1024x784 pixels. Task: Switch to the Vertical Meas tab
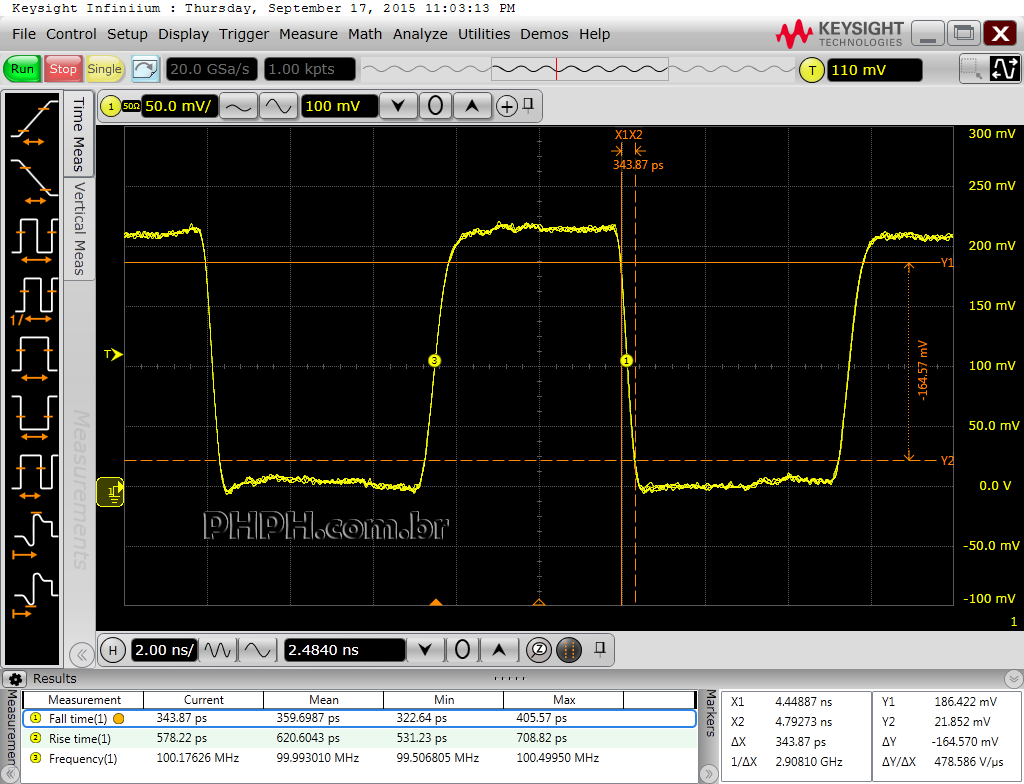(79, 228)
